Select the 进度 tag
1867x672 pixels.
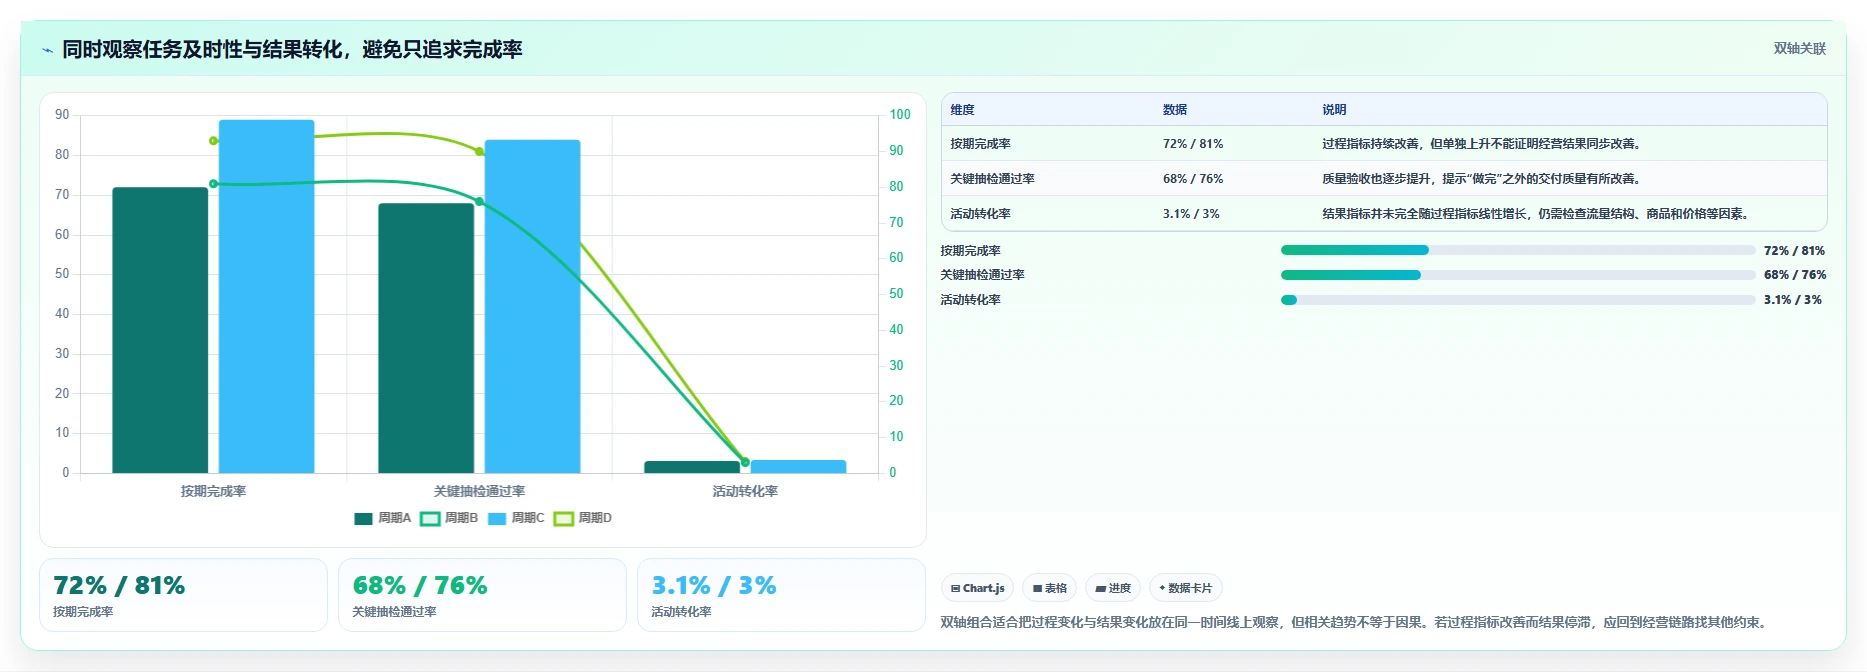click(1113, 588)
